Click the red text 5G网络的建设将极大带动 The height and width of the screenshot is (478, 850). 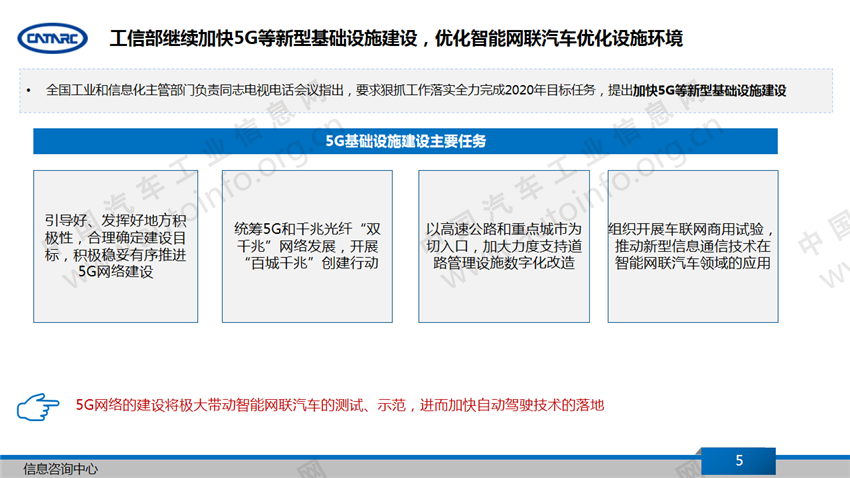(340, 405)
